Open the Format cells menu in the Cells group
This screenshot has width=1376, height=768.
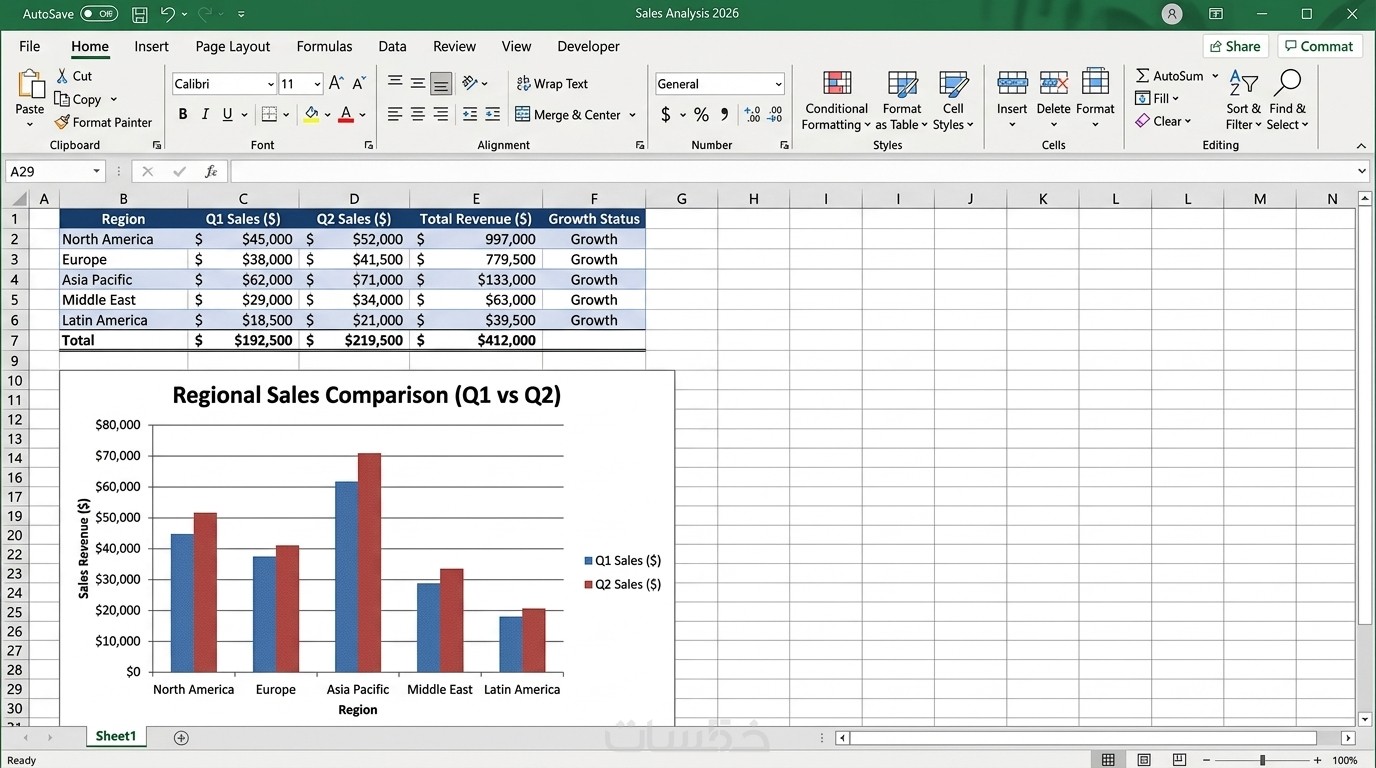1095,99
